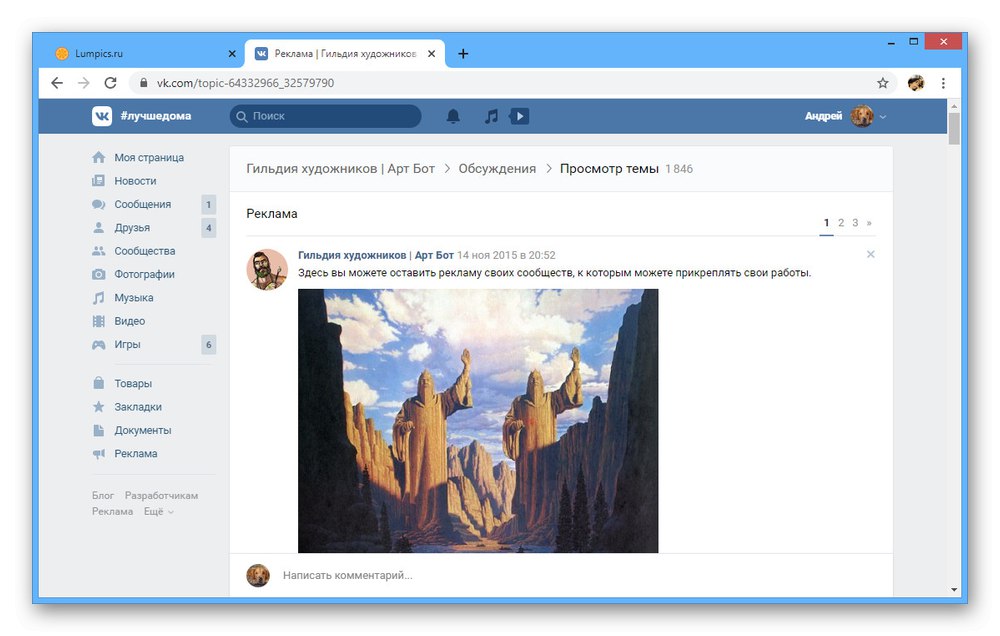Open the attached statues painting image
Image resolution: width=1000 pixels, height=636 pixels.
tap(478, 421)
